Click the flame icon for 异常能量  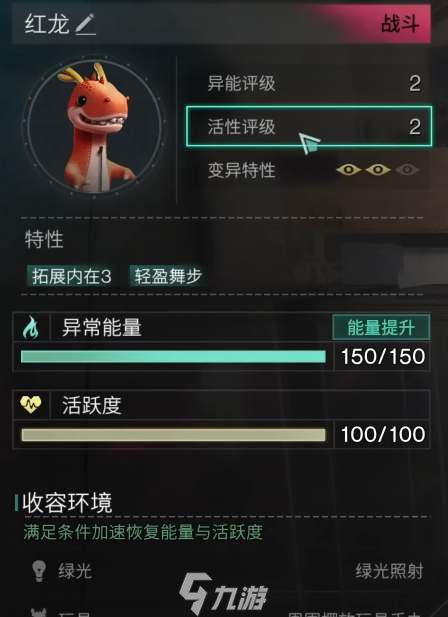point(31,327)
